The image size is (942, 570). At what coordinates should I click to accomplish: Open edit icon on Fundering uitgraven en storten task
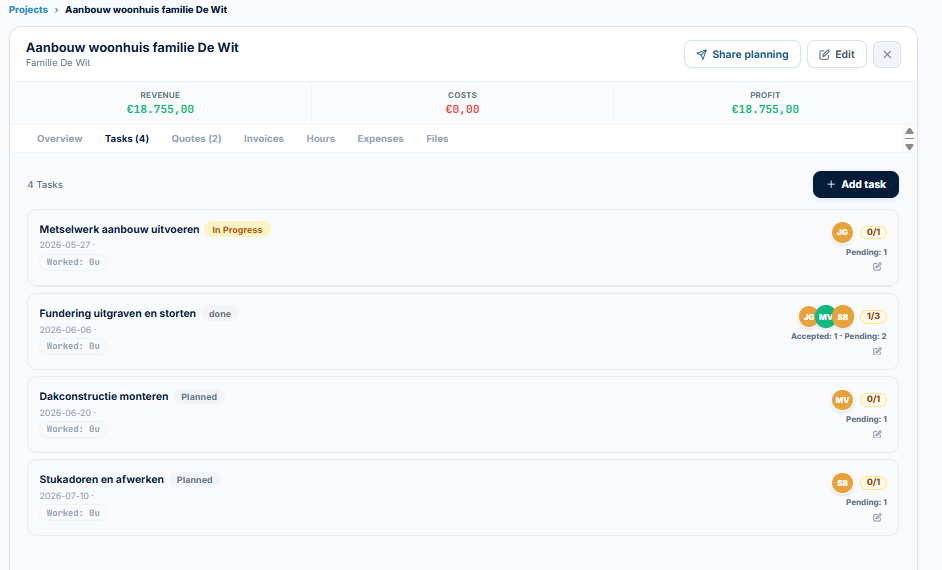click(877, 351)
